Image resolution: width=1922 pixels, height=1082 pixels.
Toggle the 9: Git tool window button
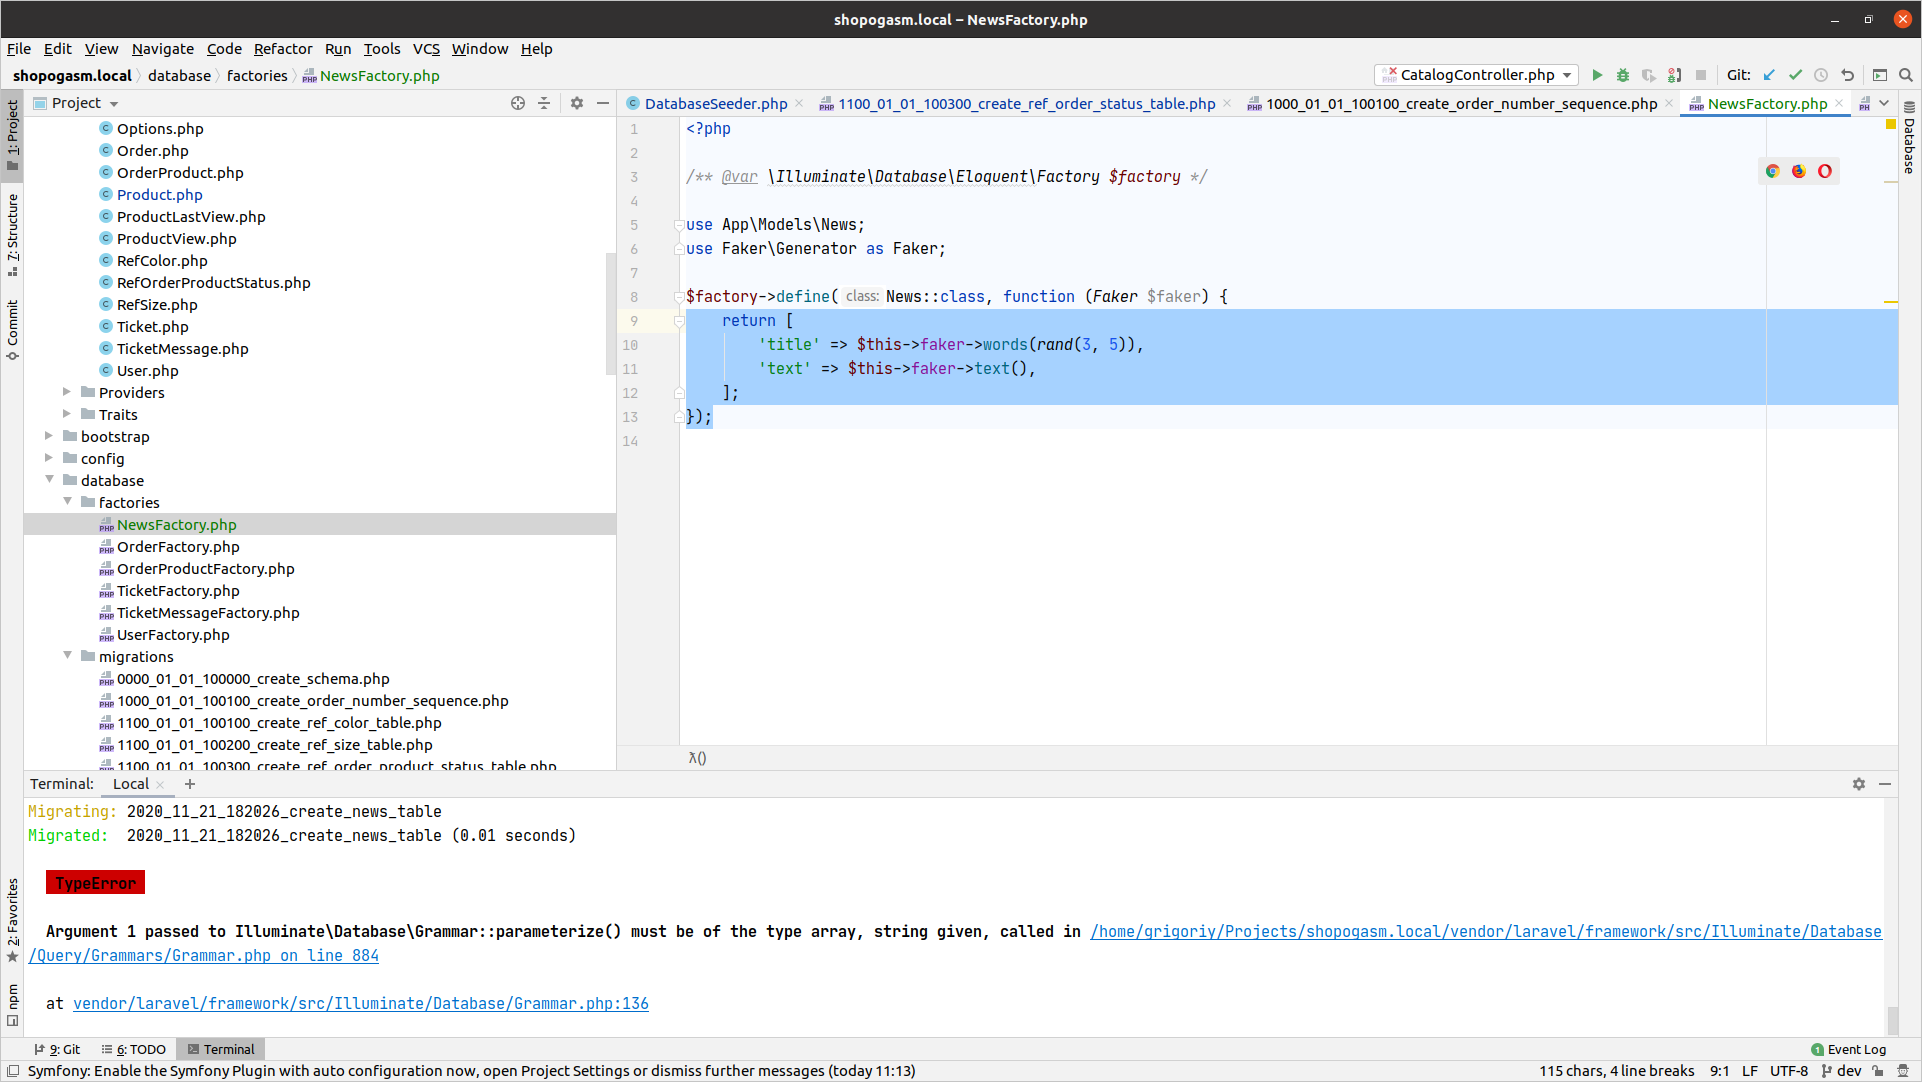(58, 1049)
